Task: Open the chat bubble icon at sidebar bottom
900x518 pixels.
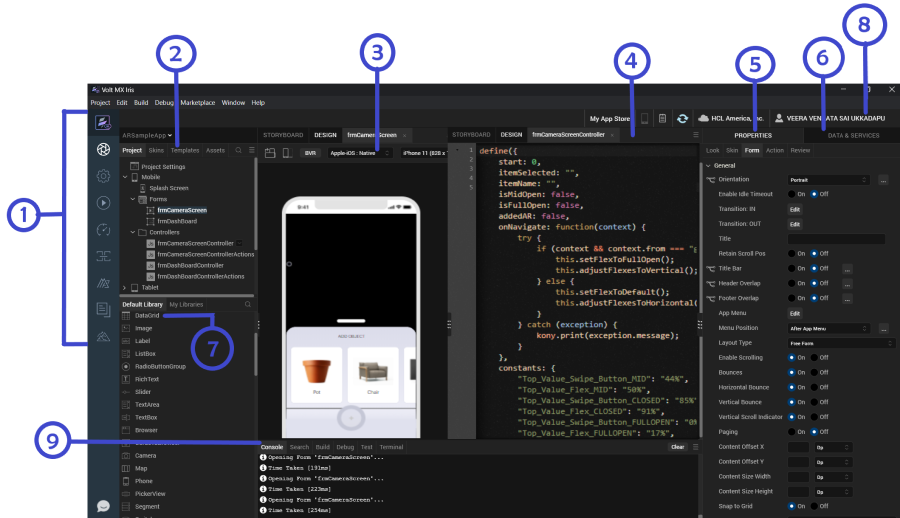Action: coord(103,506)
